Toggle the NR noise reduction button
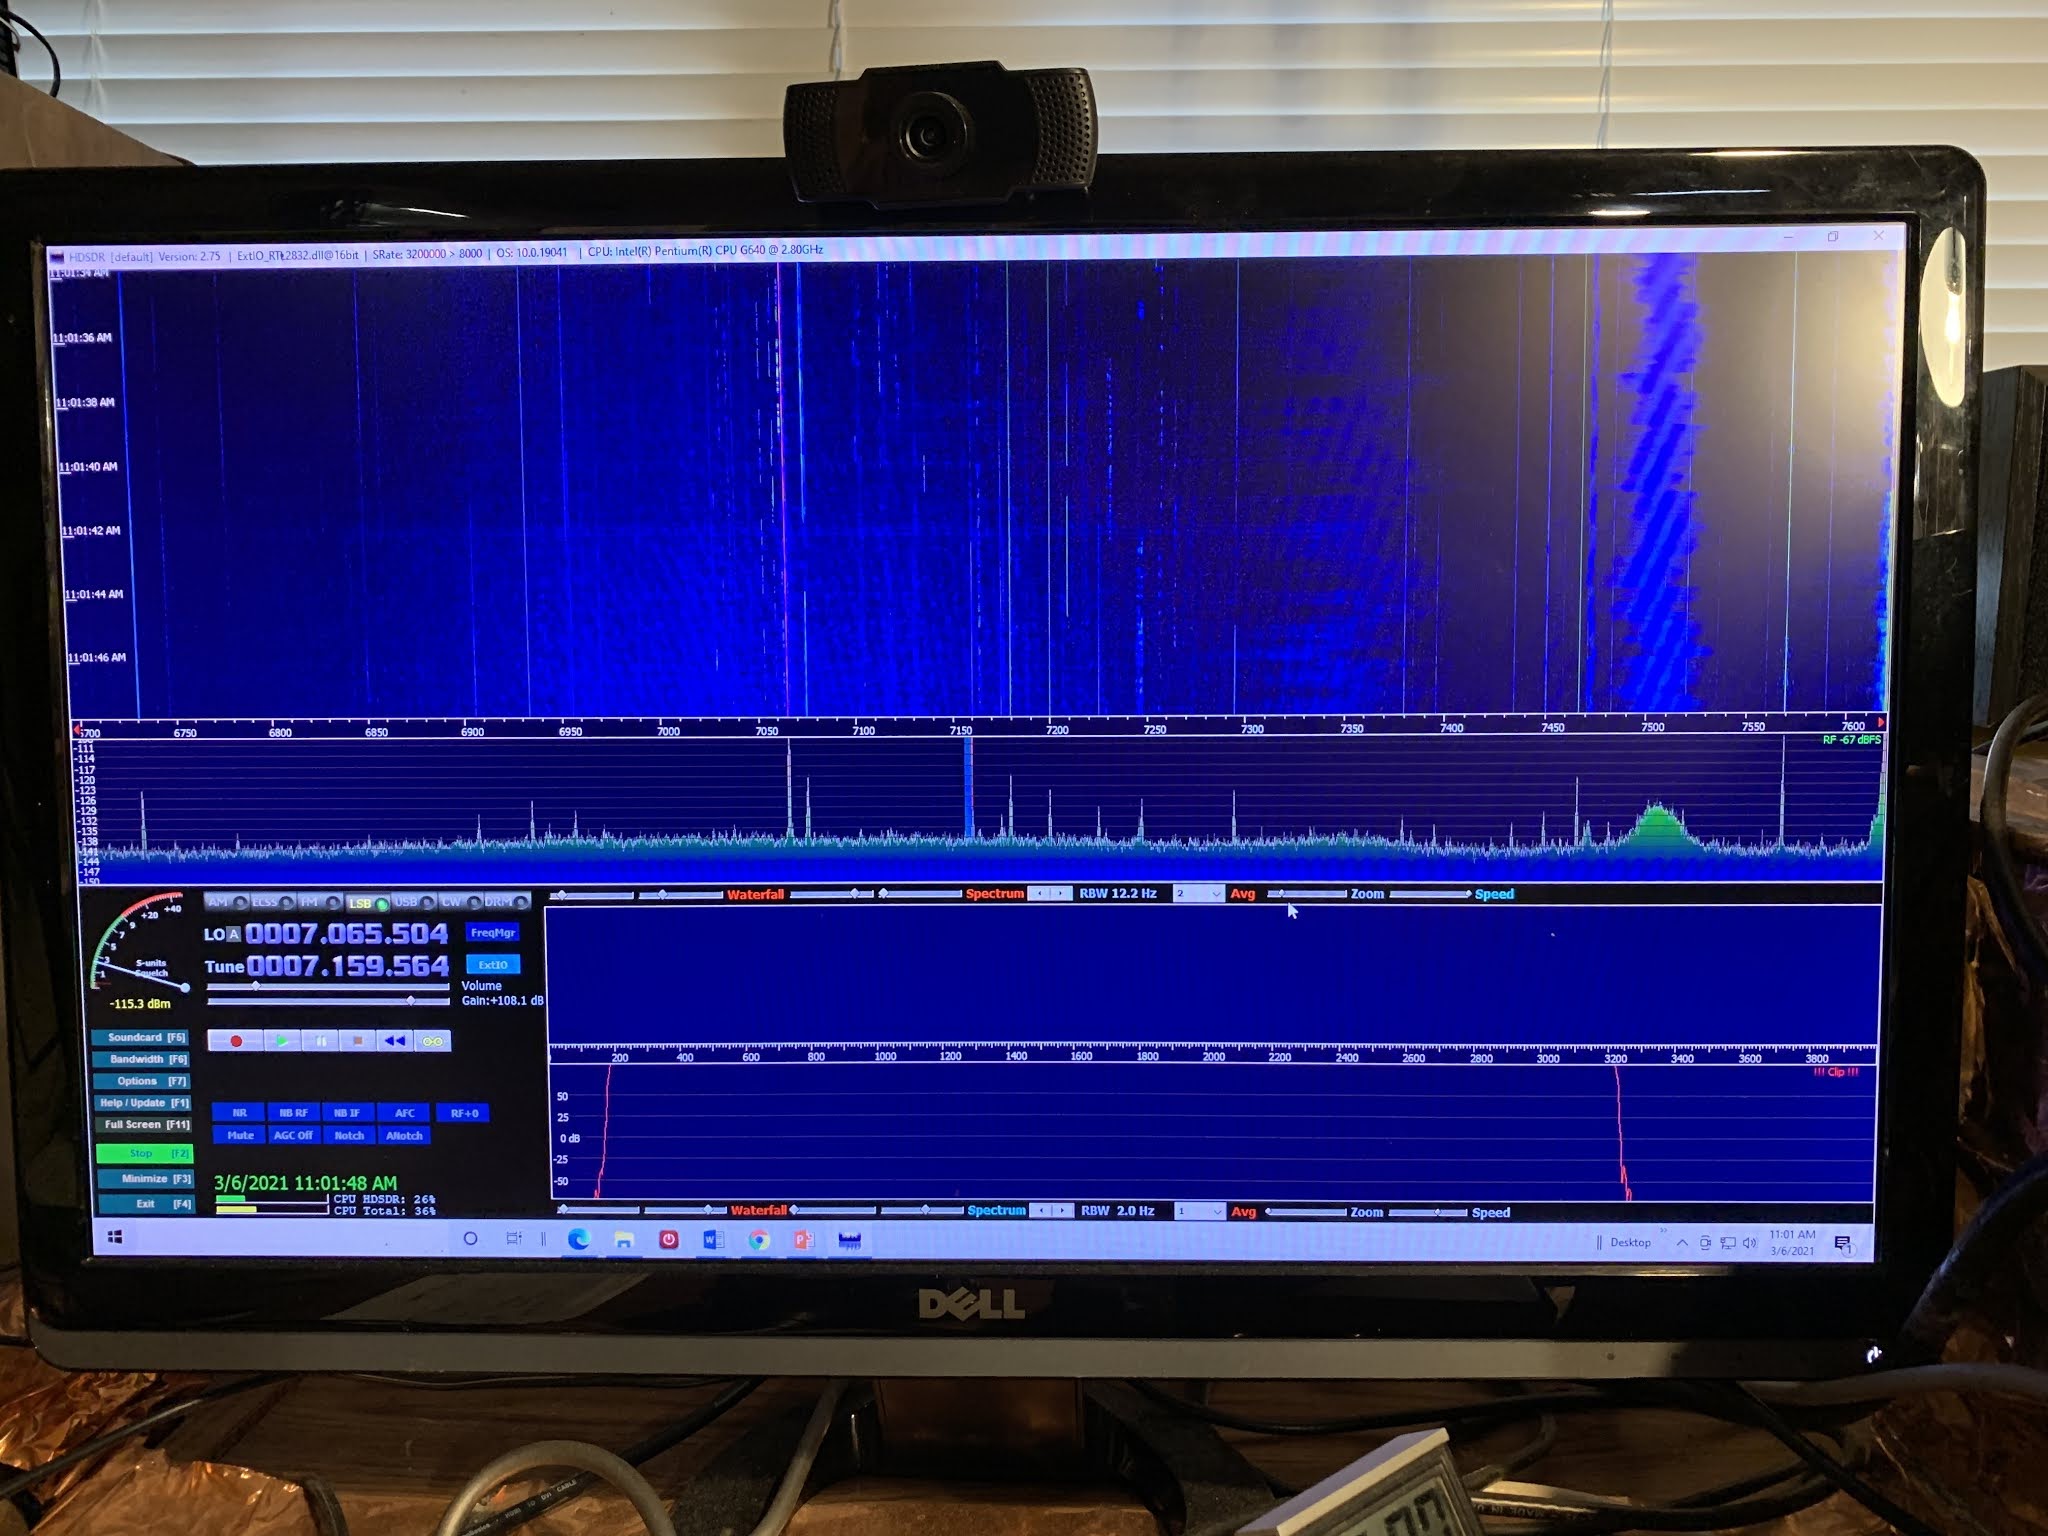2048x1536 pixels. (239, 1113)
